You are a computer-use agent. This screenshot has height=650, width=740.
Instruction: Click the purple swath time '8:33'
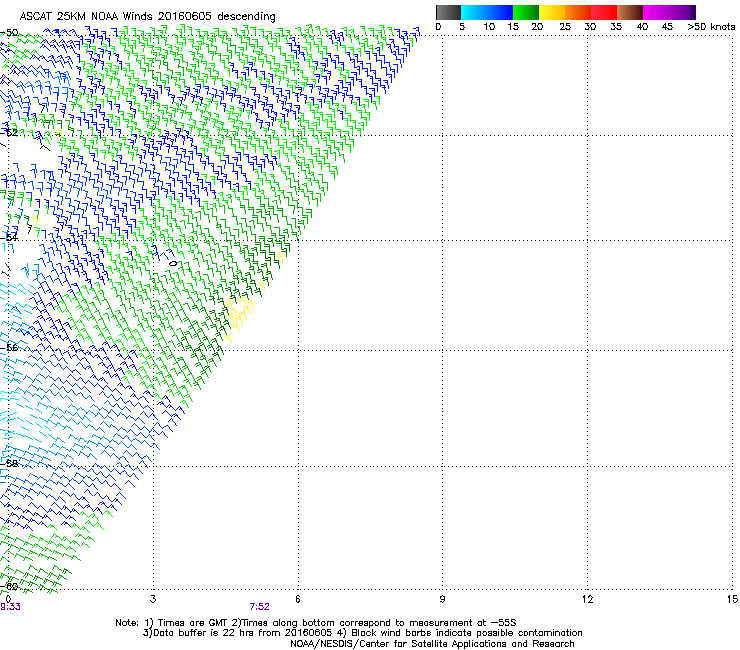[x=10, y=607]
